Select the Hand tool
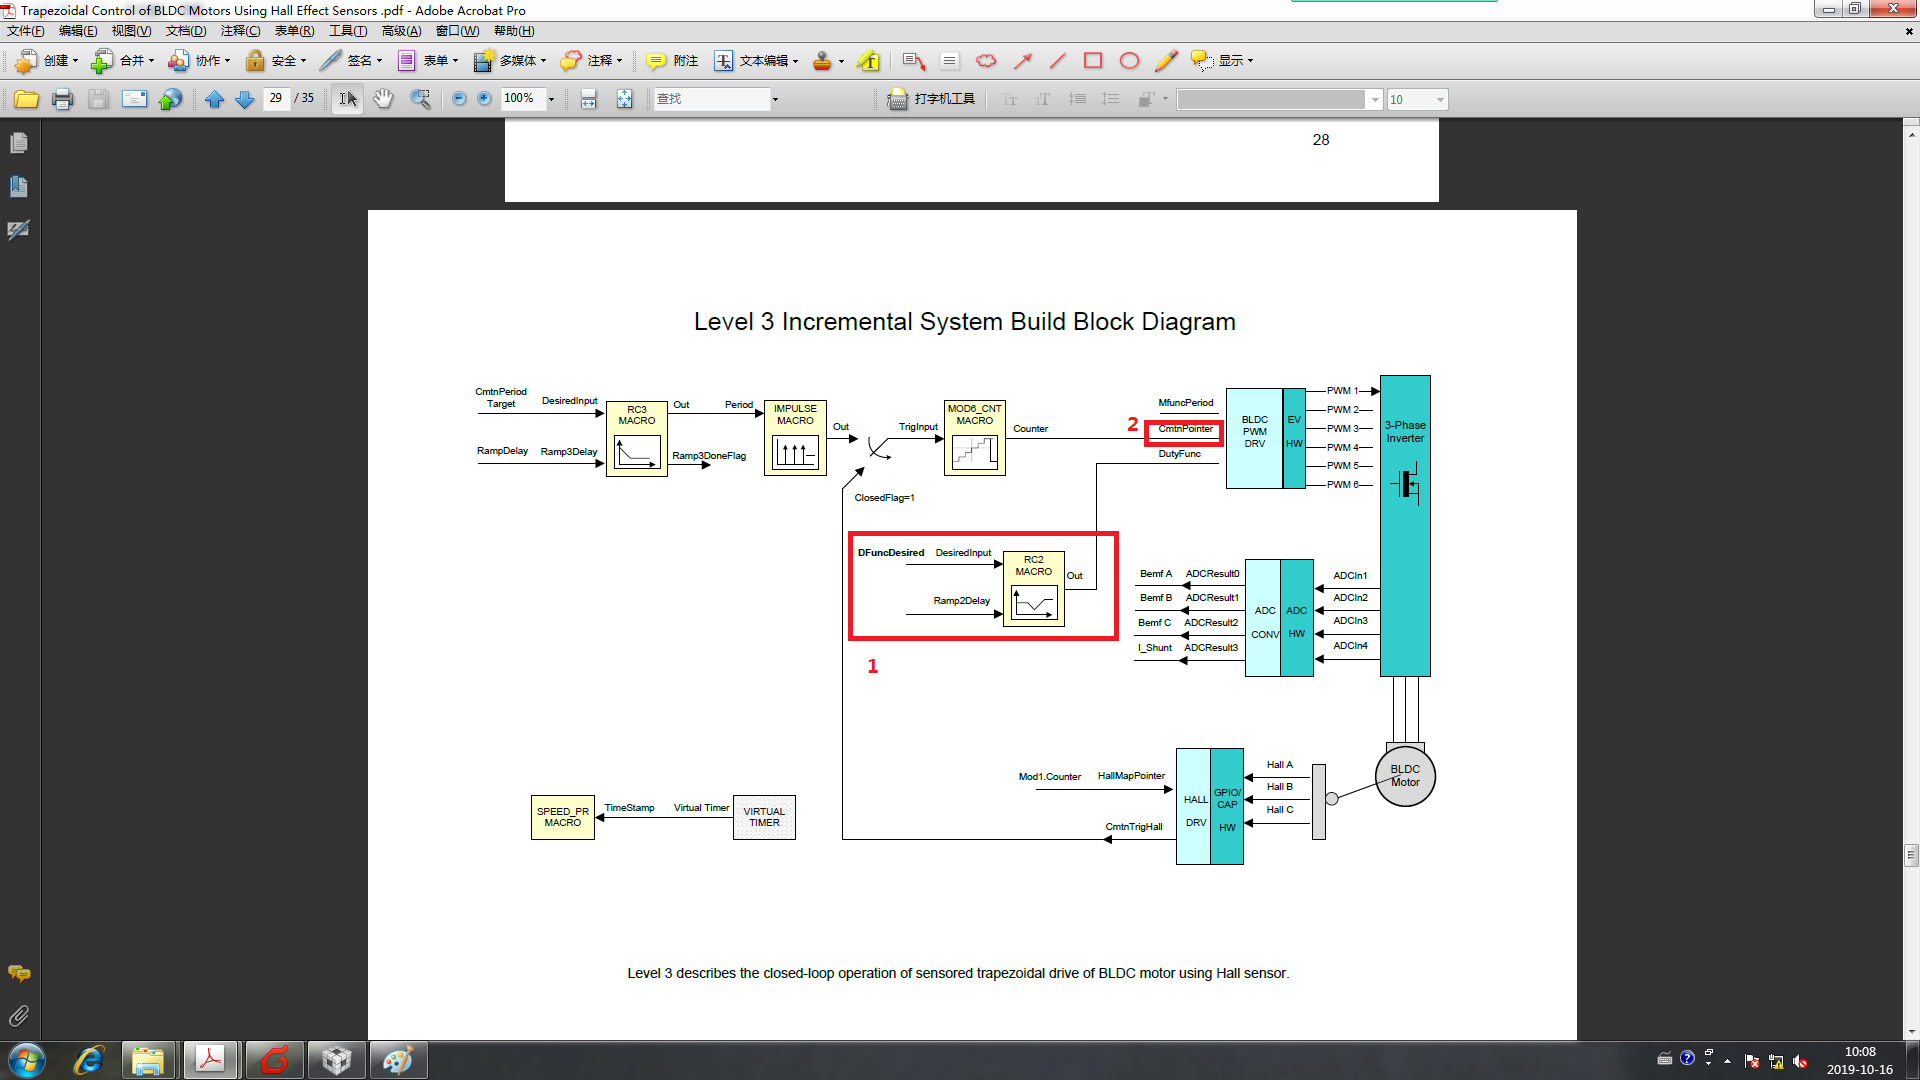This screenshot has height=1080, width=1920. pyautogui.click(x=383, y=99)
